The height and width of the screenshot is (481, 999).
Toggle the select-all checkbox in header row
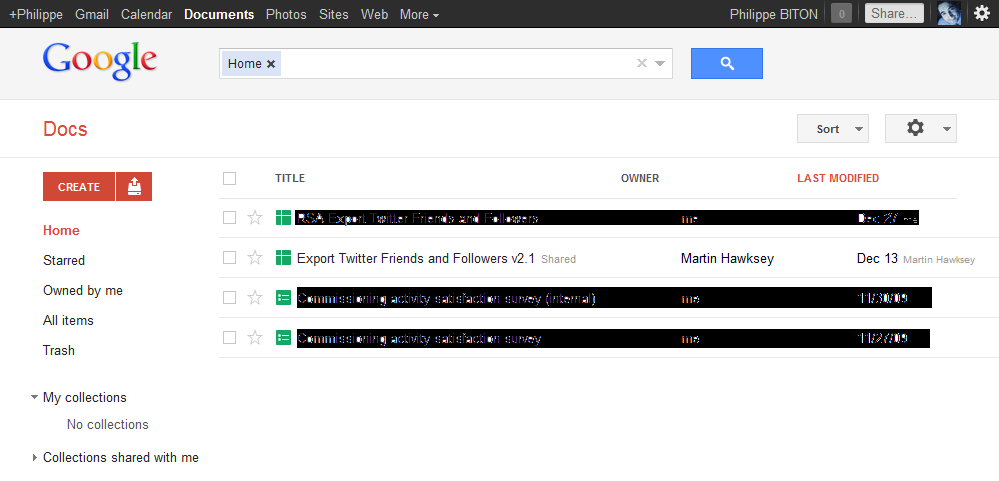pos(229,178)
